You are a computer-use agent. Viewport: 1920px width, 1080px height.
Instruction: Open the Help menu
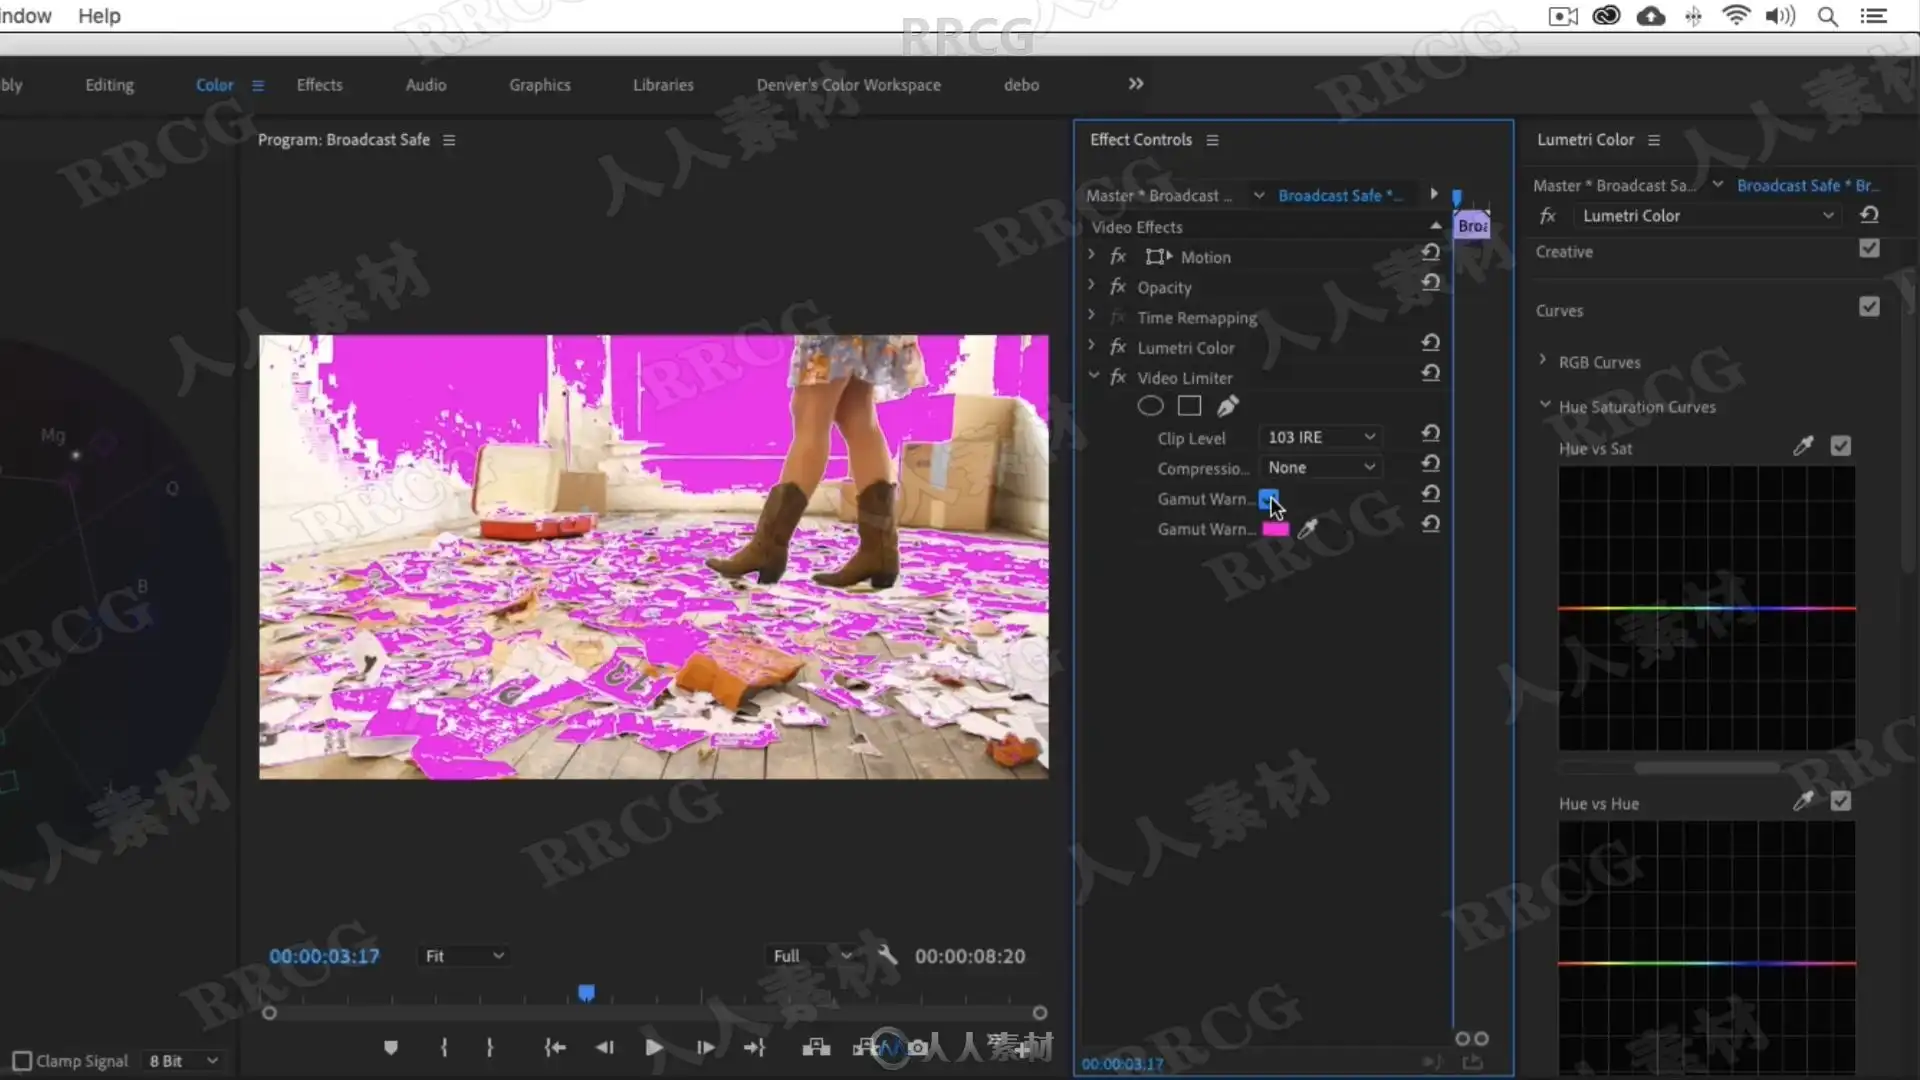(x=99, y=16)
